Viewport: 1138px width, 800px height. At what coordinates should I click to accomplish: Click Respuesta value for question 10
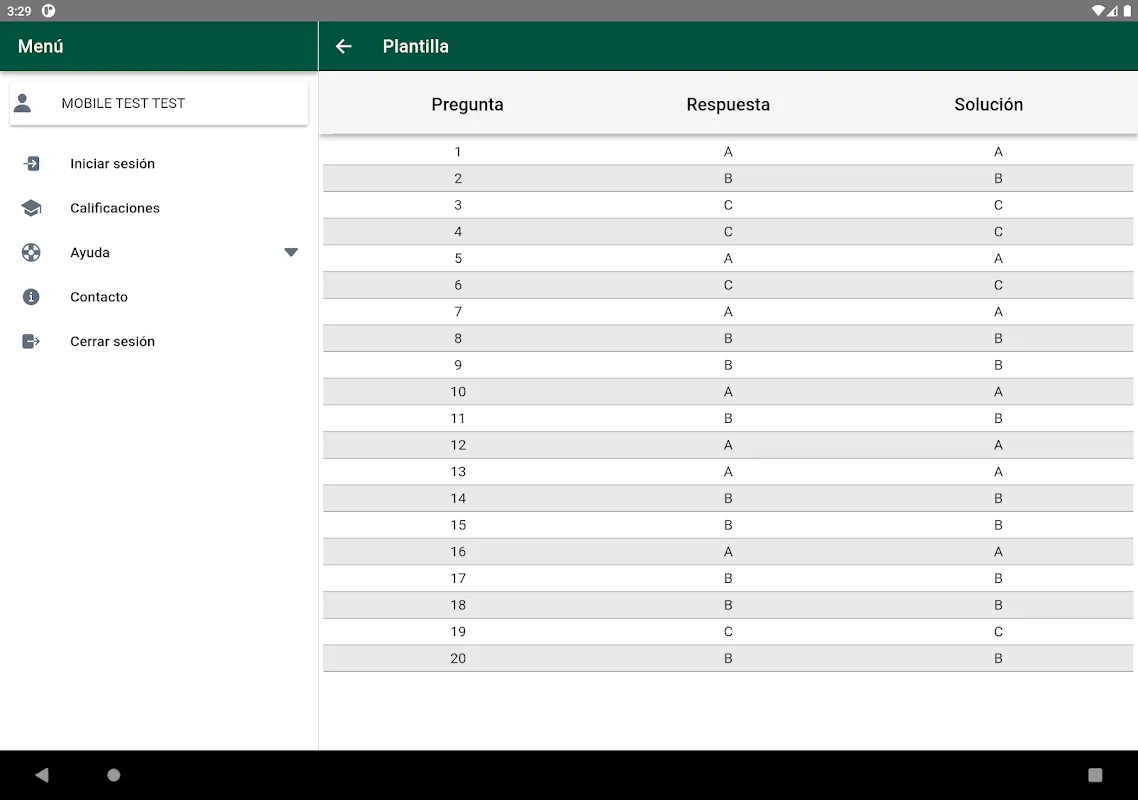point(728,392)
